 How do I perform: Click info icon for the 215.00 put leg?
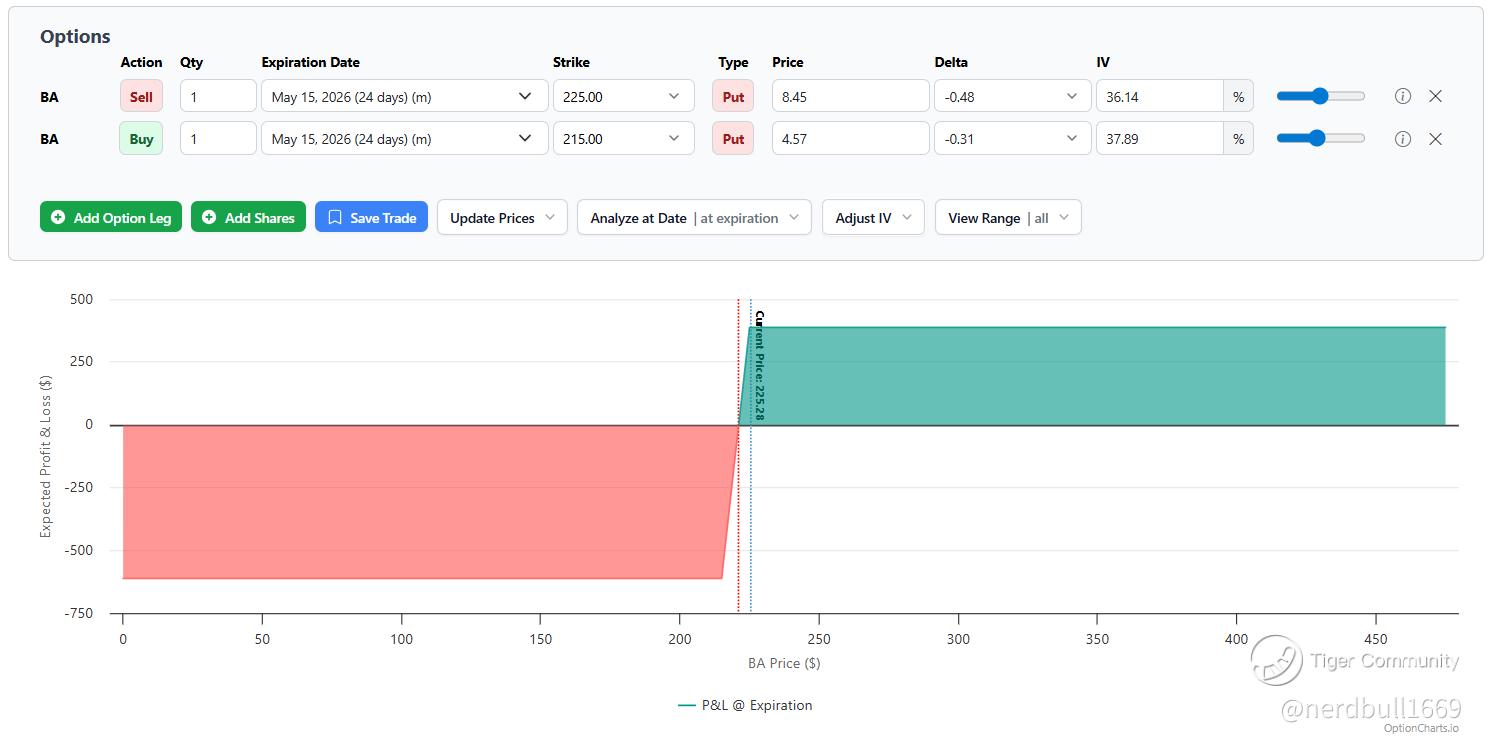(x=1402, y=139)
